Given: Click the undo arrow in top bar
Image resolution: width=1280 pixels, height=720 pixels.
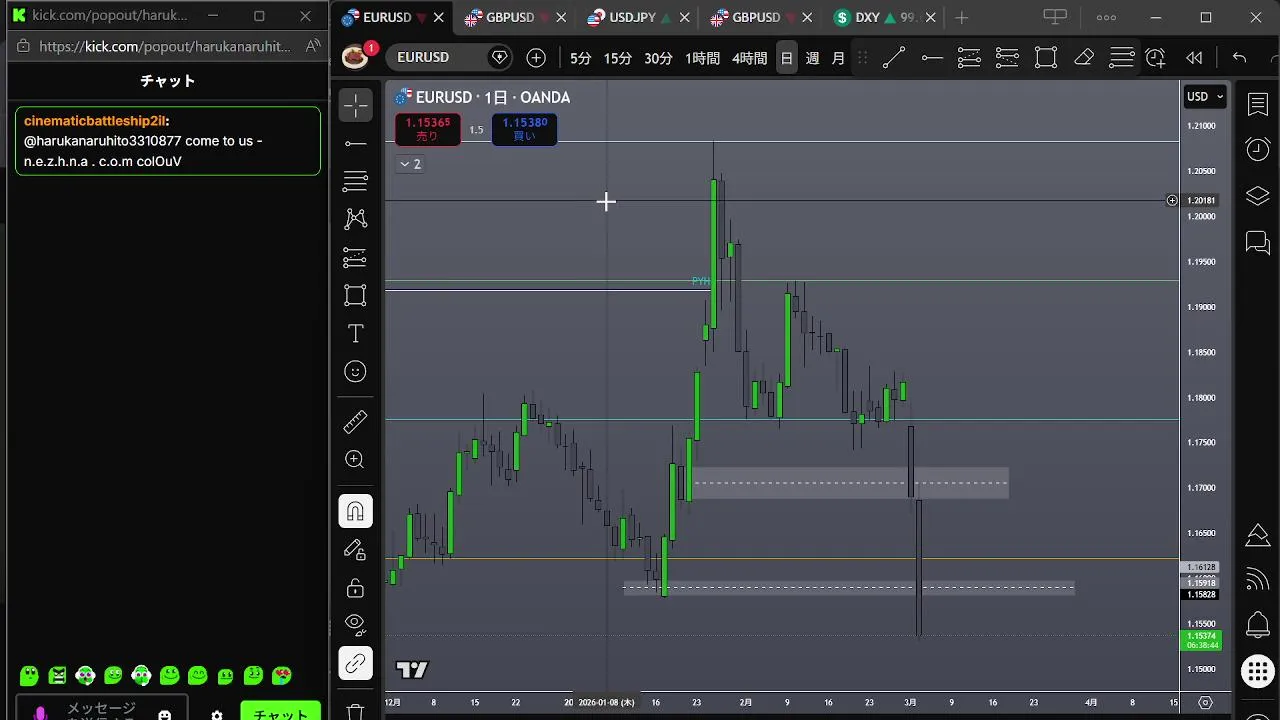Looking at the screenshot, I should [x=1239, y=58].
